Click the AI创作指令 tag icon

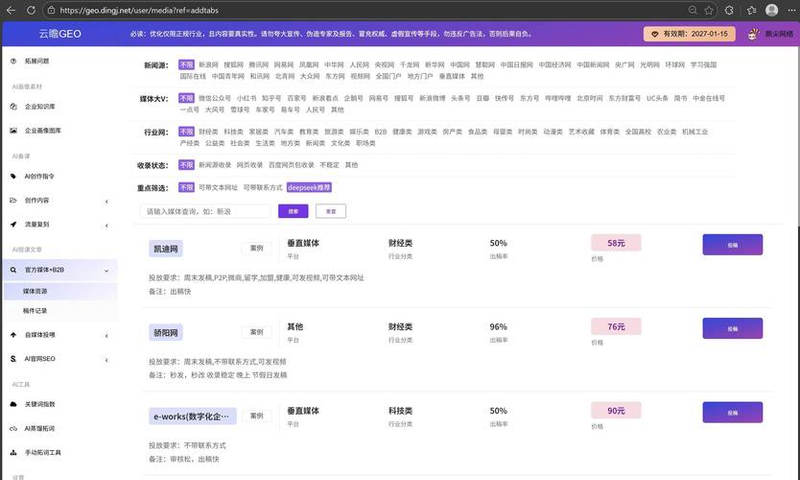point(12,176)
